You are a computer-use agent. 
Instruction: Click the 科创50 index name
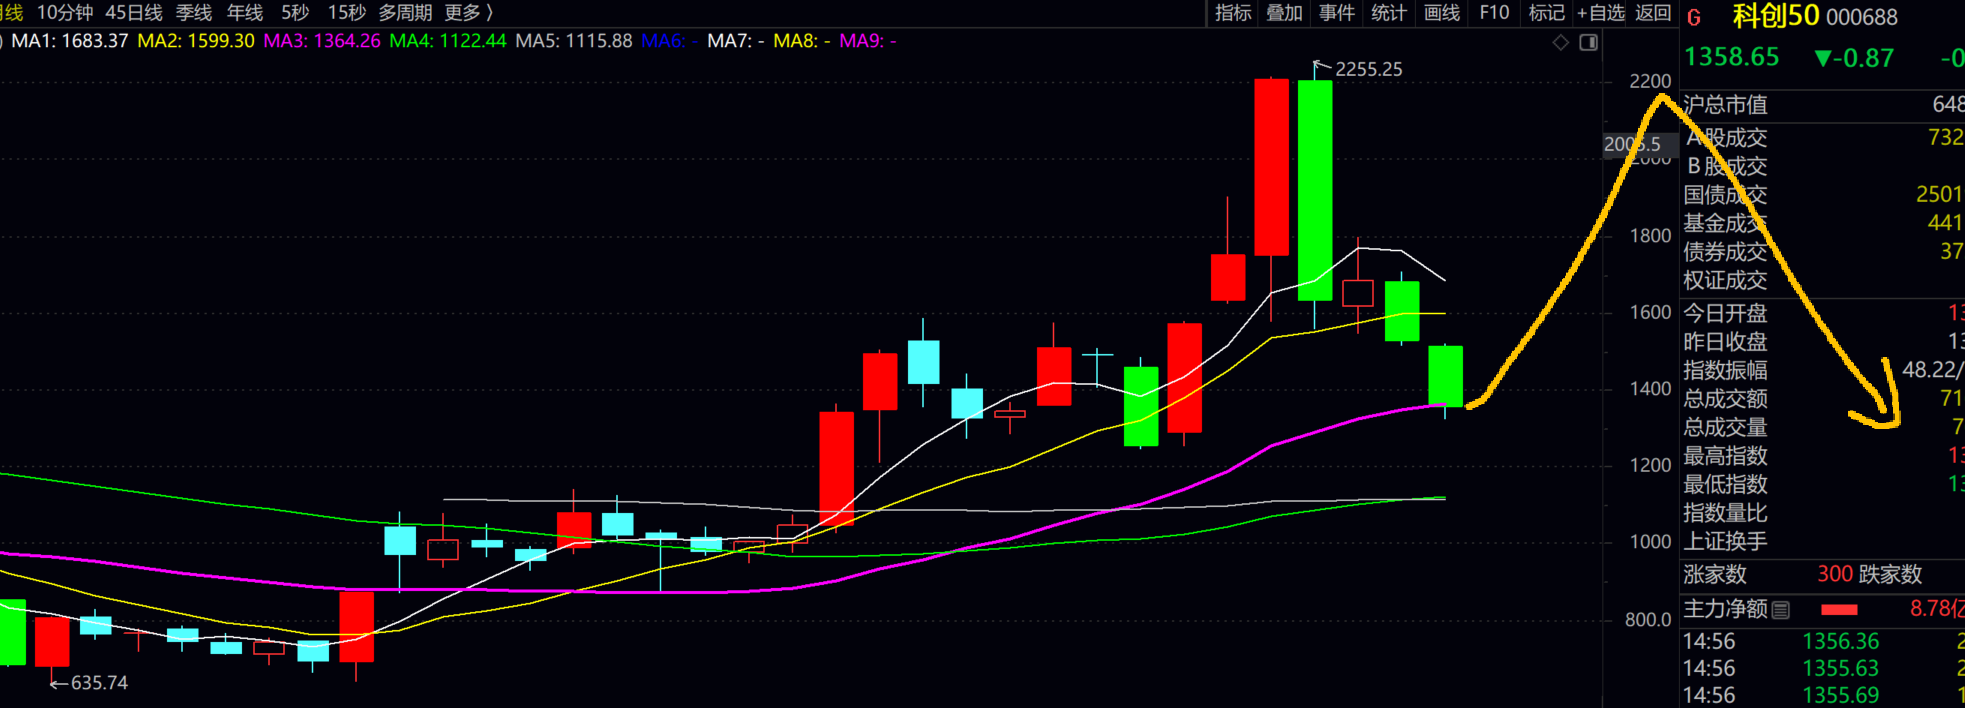click(1777, 16)
